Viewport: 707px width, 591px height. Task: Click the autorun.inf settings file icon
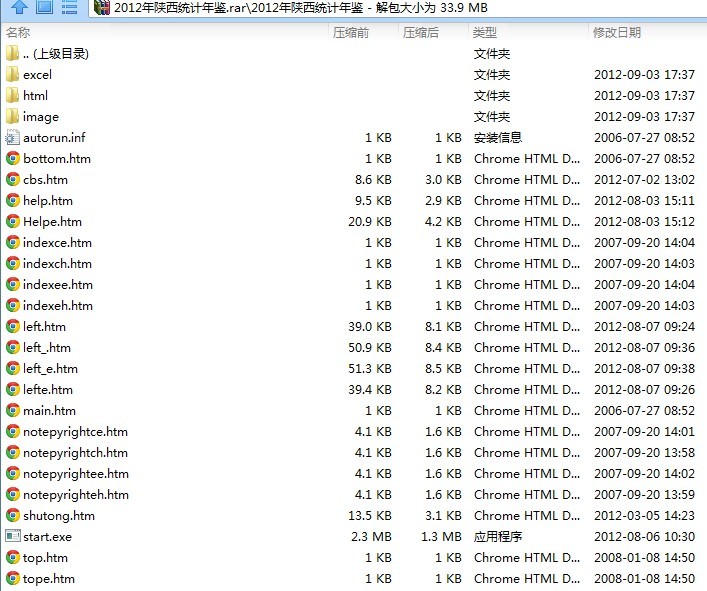click(x=13, y=137)
